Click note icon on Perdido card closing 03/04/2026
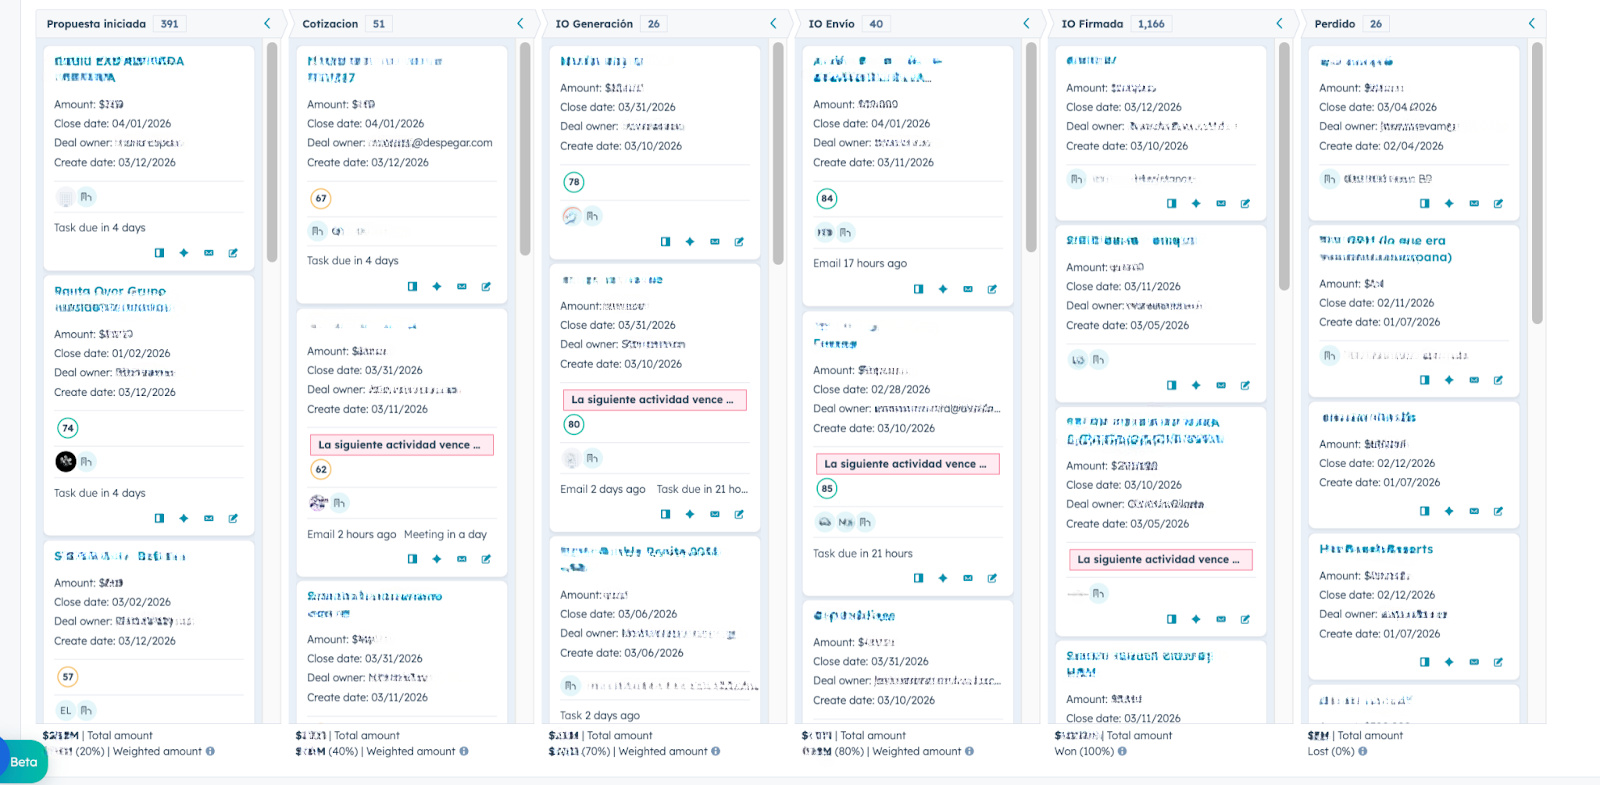 tap(1498, 203)
